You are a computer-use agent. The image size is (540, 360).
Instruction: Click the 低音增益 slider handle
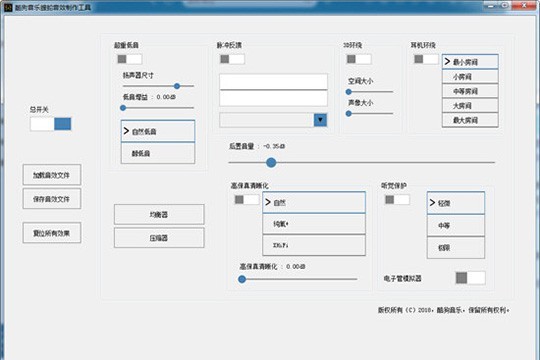(x=123, y=108)
